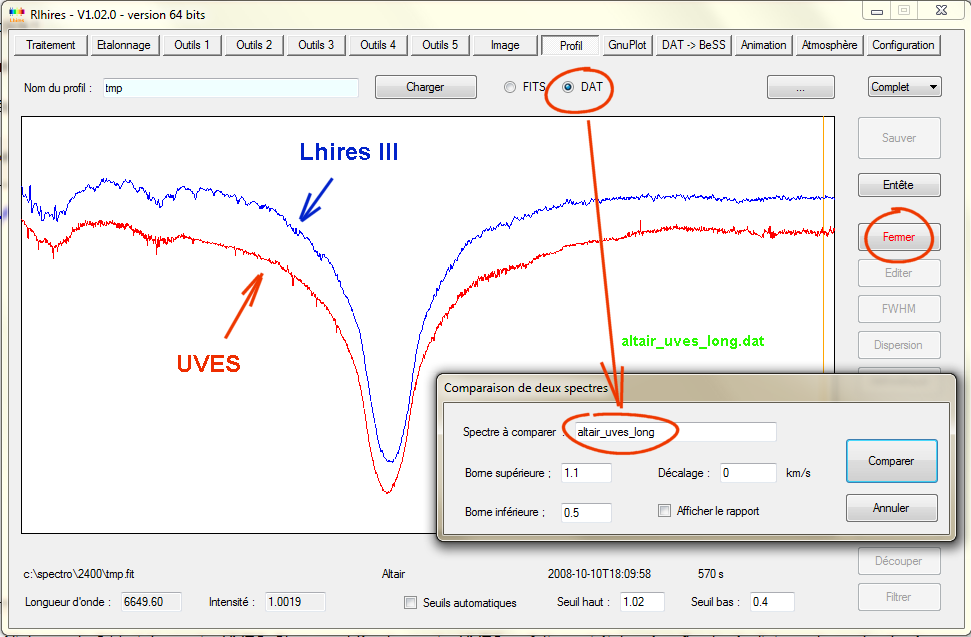Click the Comparer button

click(x=892, y=461)
